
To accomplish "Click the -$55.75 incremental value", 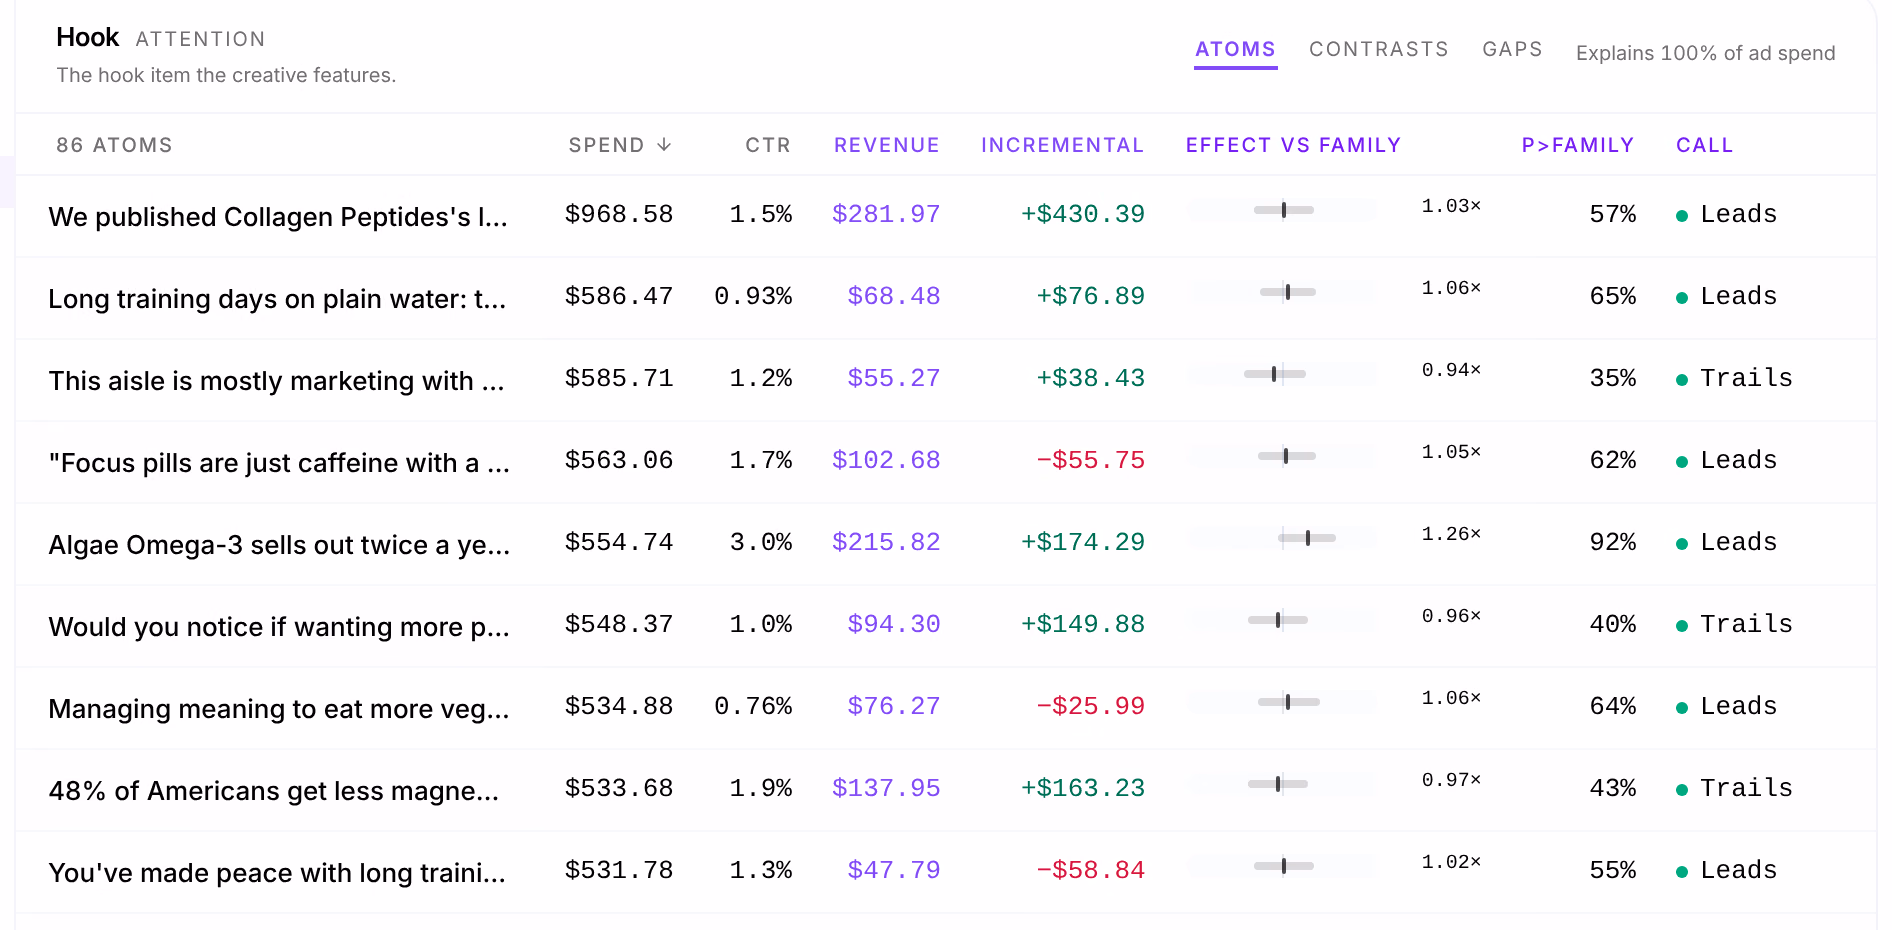I will click(x=1090, y=460).
